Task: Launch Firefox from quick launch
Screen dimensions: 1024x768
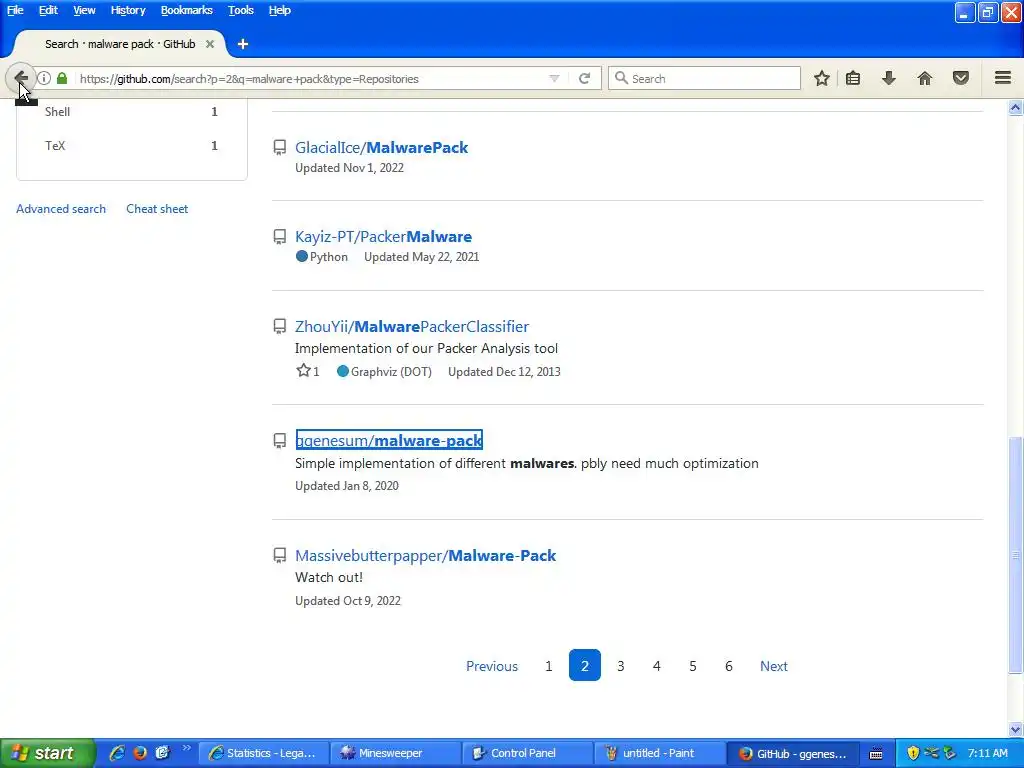Action: (140, 753)
